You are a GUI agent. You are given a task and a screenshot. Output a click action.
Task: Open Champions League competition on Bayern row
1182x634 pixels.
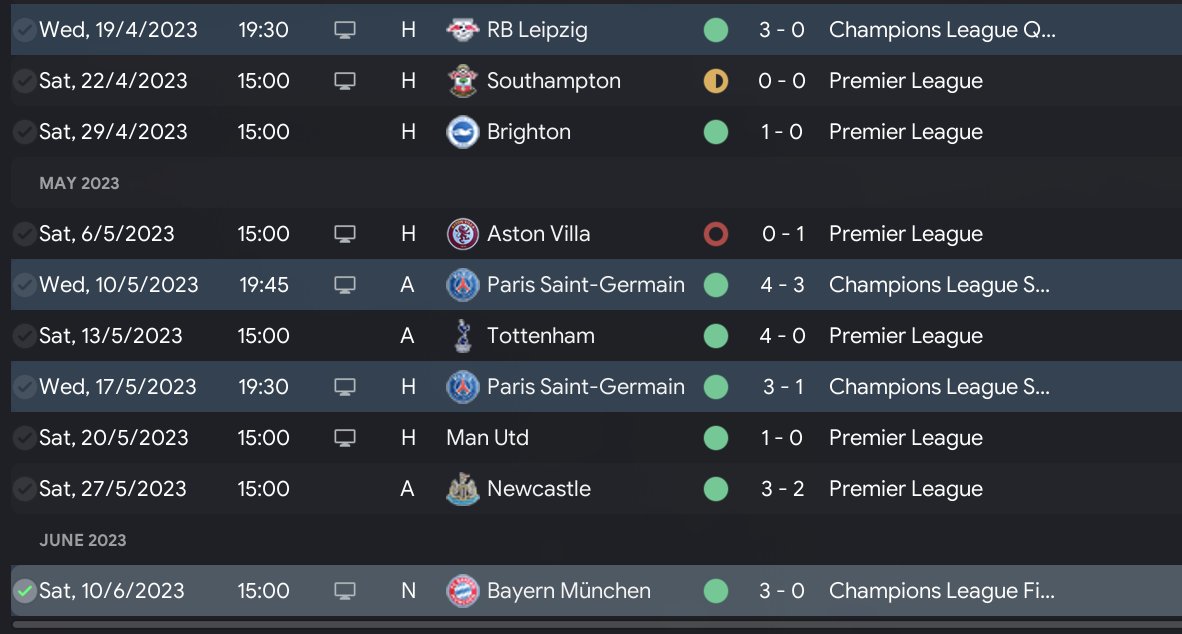click(941, 591)
